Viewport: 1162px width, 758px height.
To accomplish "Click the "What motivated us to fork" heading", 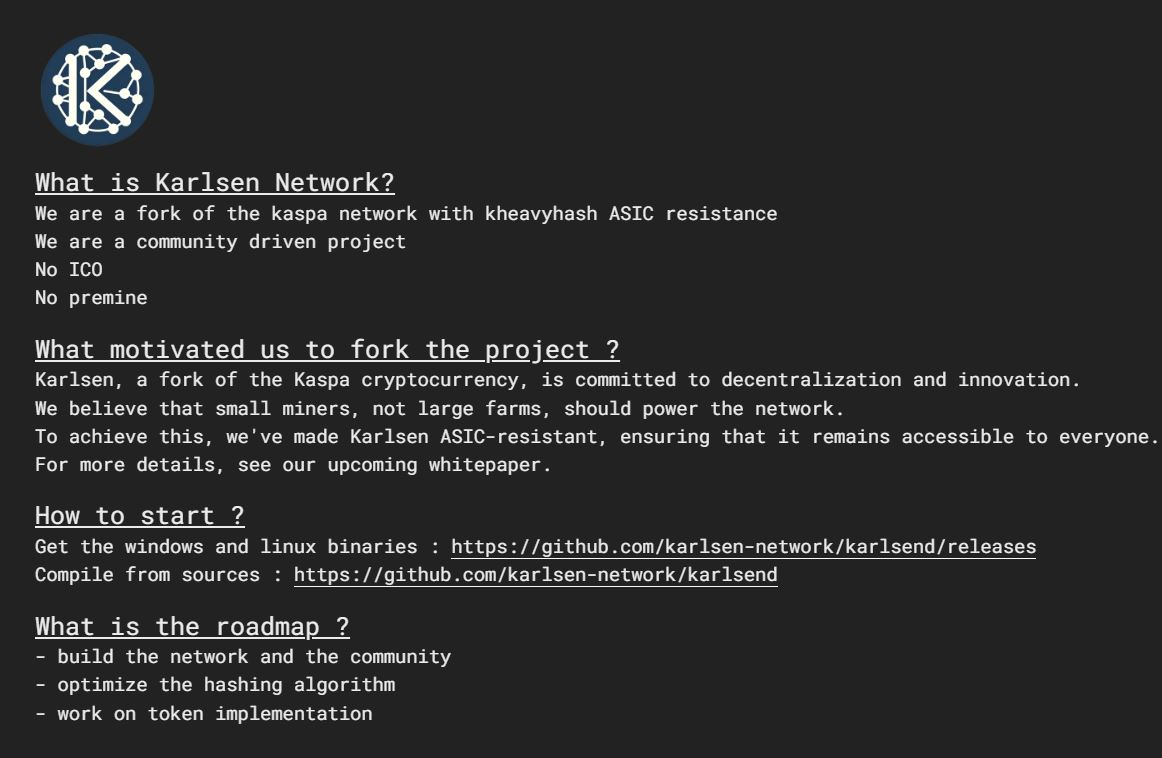I will point(327,349).
